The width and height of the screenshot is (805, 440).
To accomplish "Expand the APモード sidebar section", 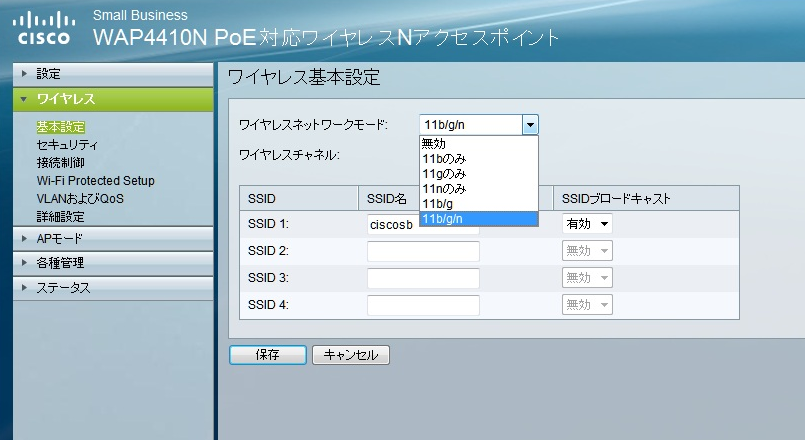I will (x=113, y=239).
